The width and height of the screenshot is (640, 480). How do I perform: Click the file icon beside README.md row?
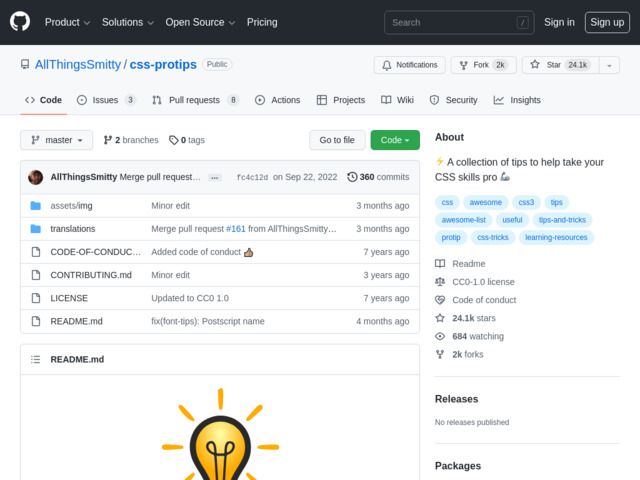coord(36,321)
